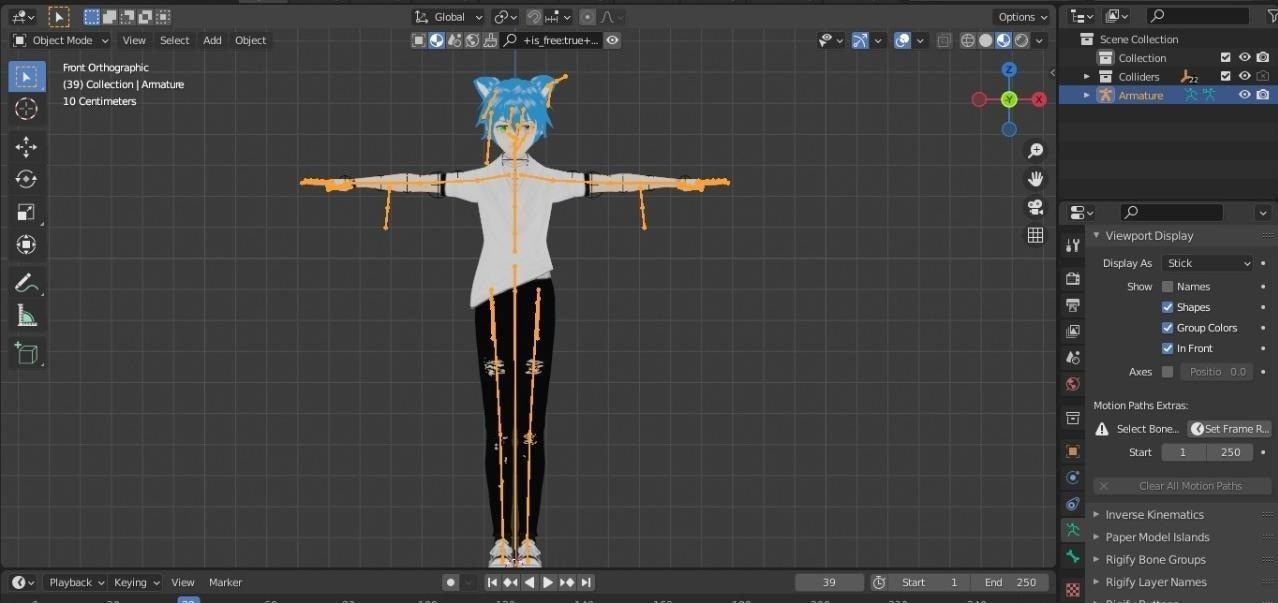The width and height of the screenshot is (1278, 603).
Task: Open the Add menu in viewport header
Action: point(212,40)
